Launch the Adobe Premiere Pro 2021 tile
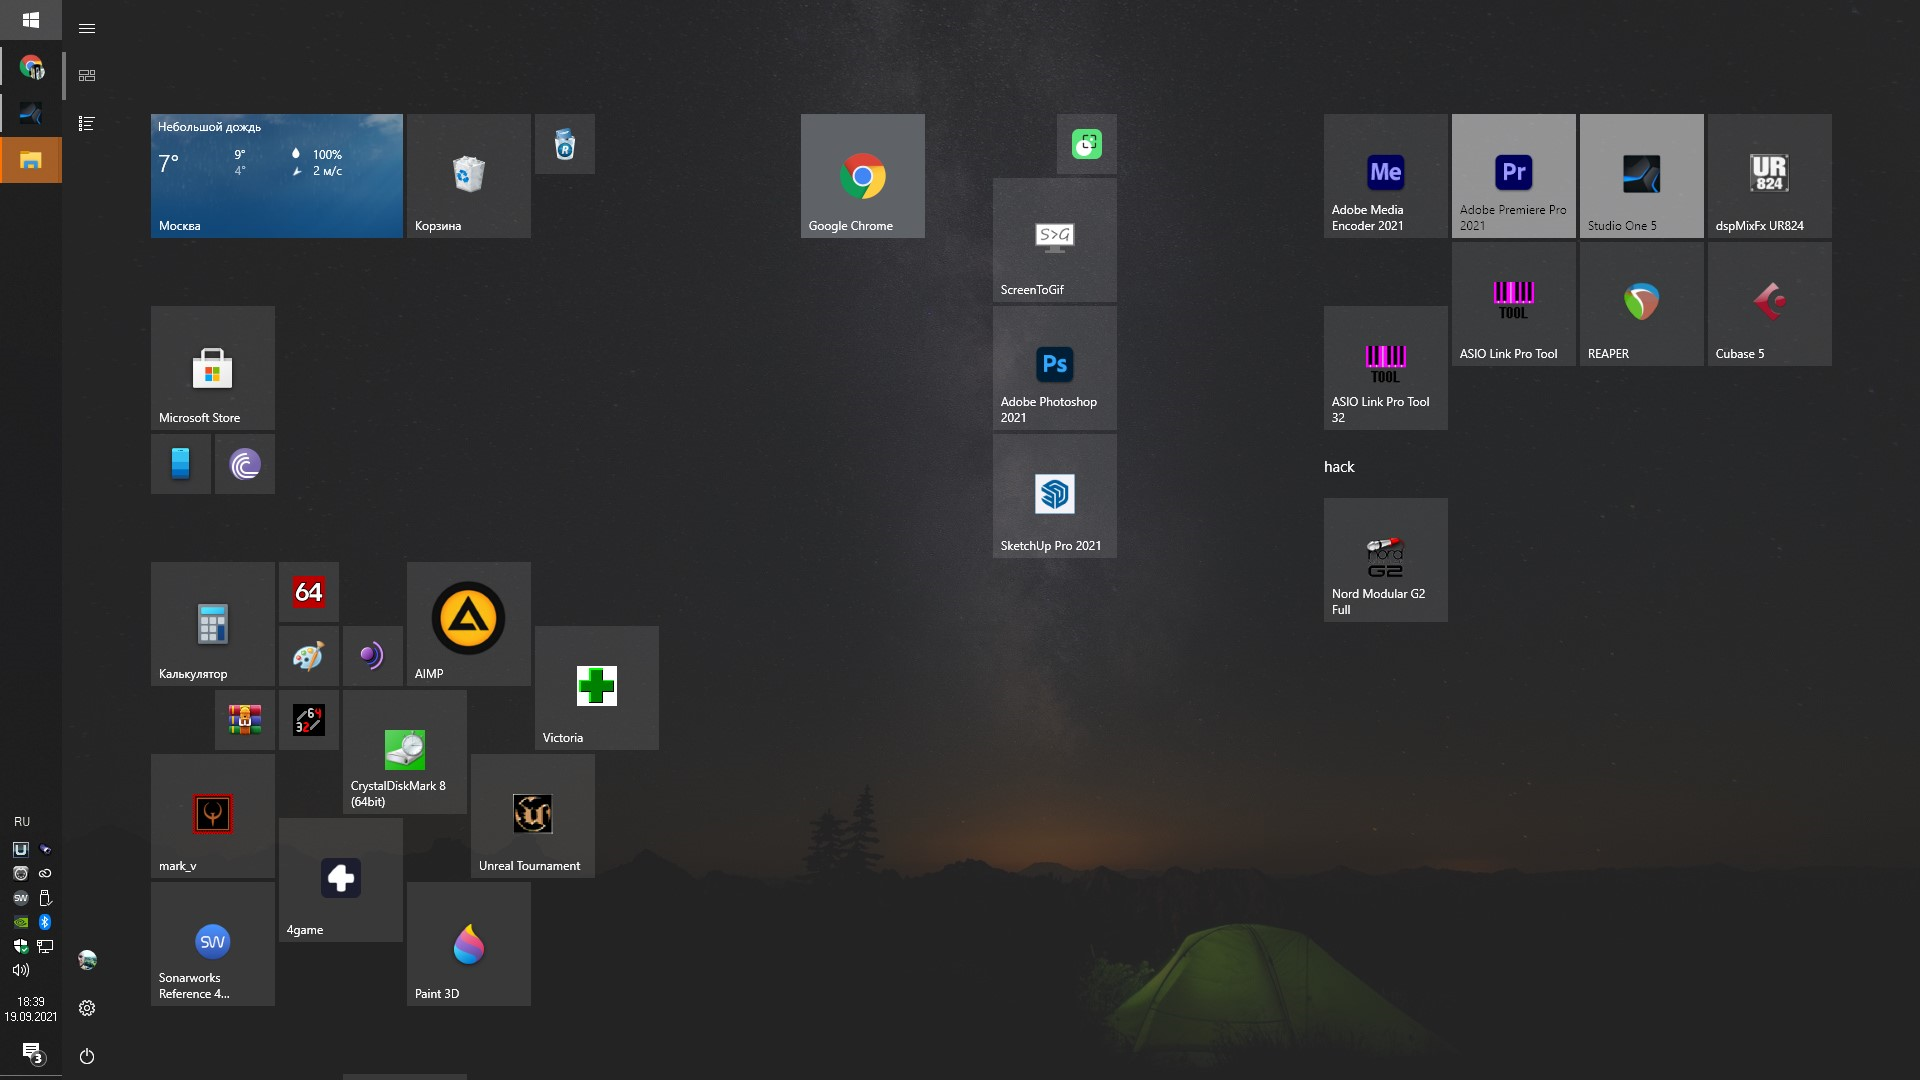 click(x=1513, y=176)
